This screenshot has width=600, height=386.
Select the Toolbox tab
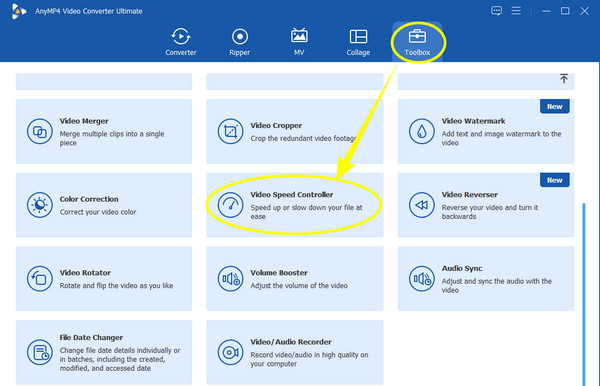click(x=417, y=42)
